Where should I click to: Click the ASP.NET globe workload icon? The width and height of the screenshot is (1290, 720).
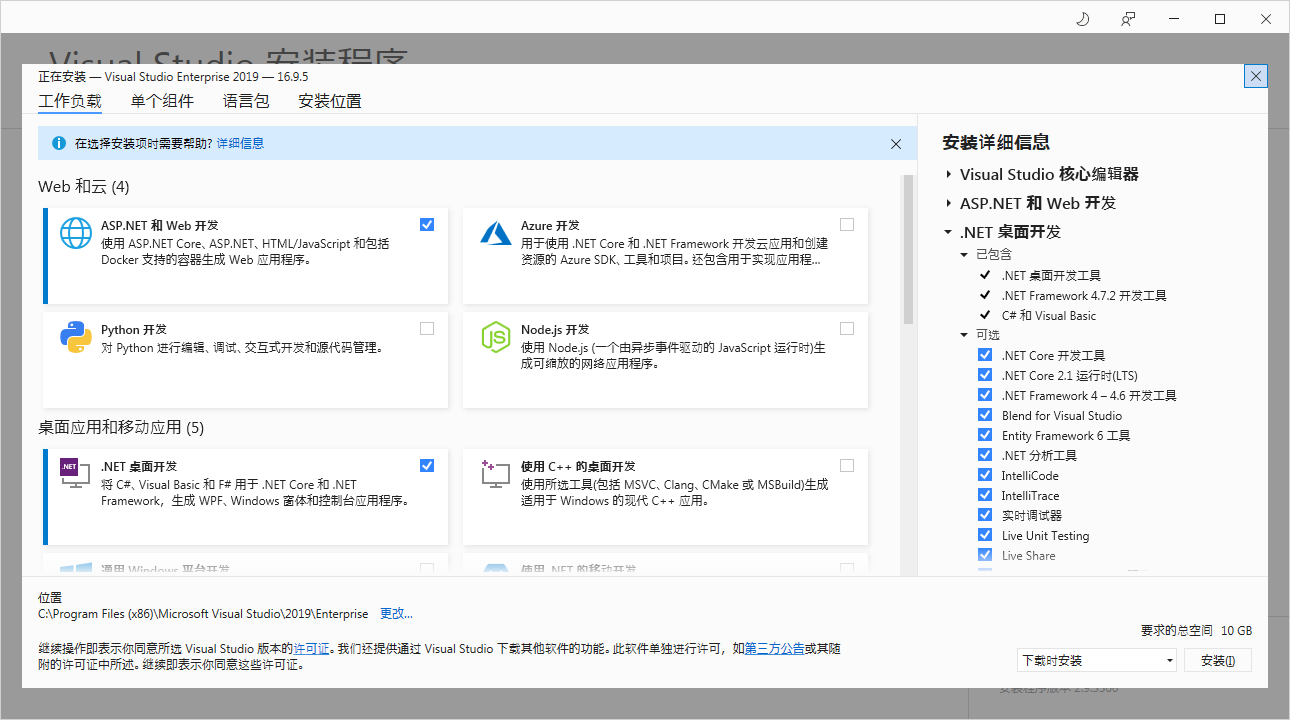tap(76, 233)
